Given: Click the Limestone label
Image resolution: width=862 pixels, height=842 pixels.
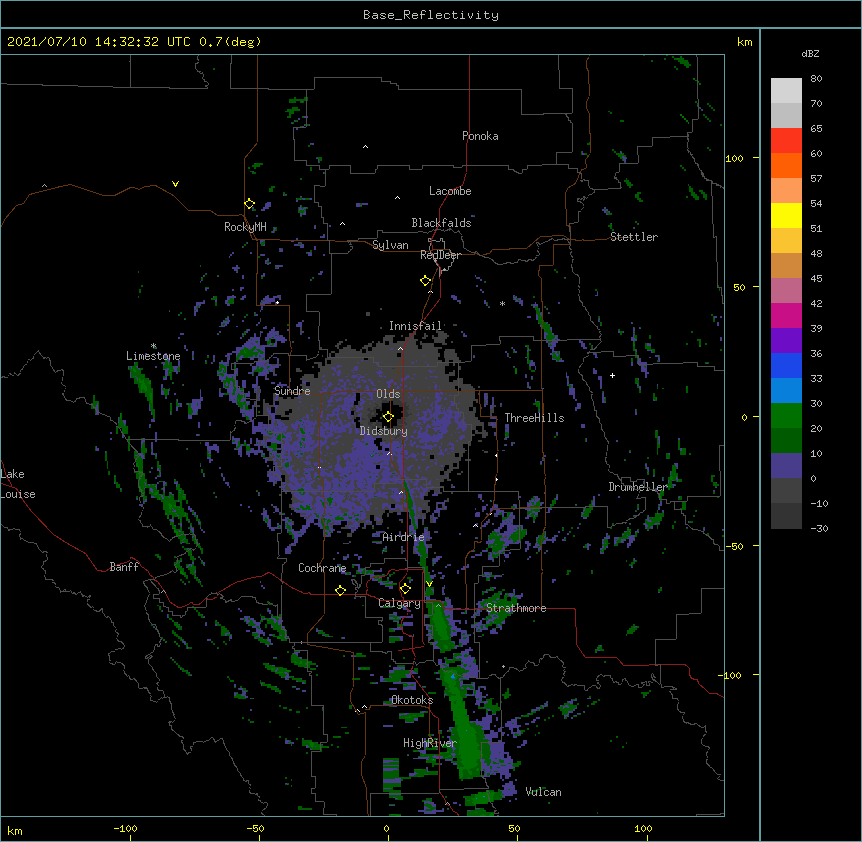Looking at the screenshot, I should (x=153, y=356).
